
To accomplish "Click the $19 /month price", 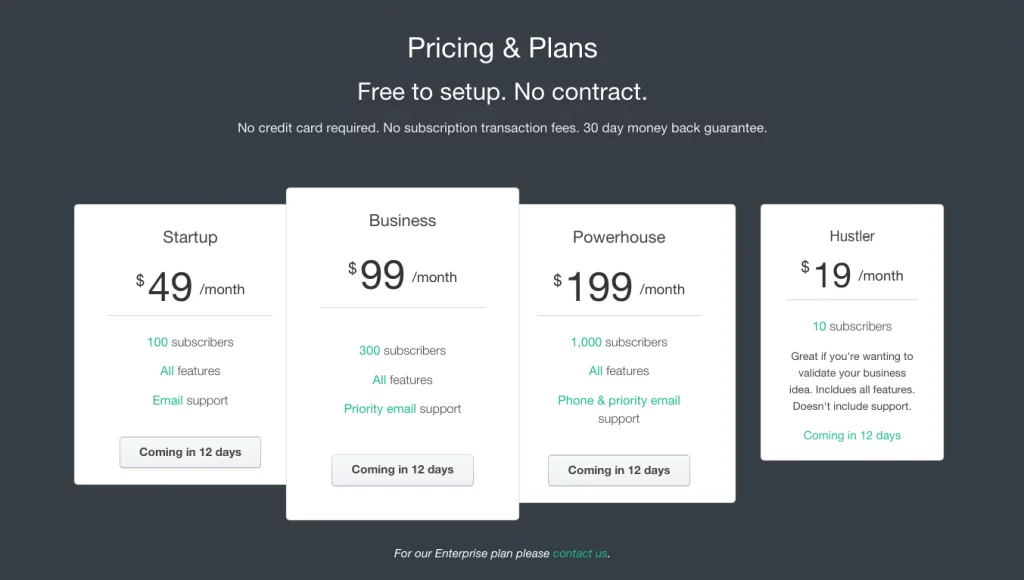I will (852, 274).
